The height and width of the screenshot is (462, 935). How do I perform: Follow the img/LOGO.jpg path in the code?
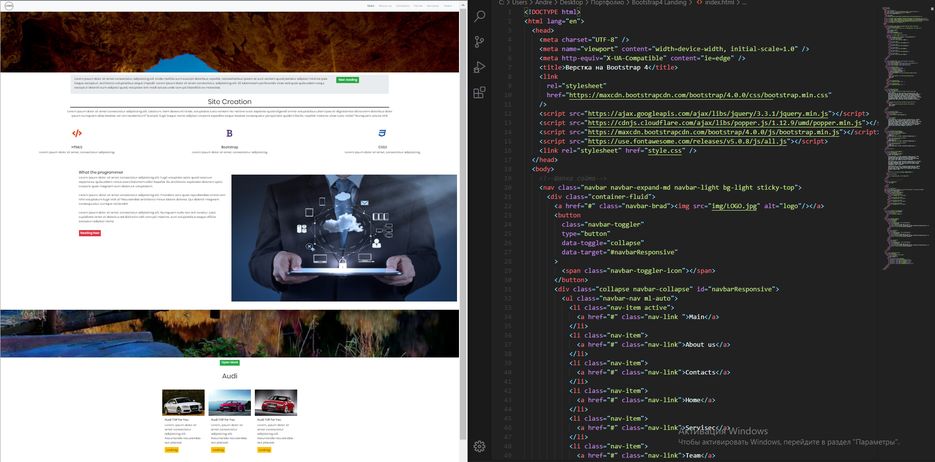(736, 206)
